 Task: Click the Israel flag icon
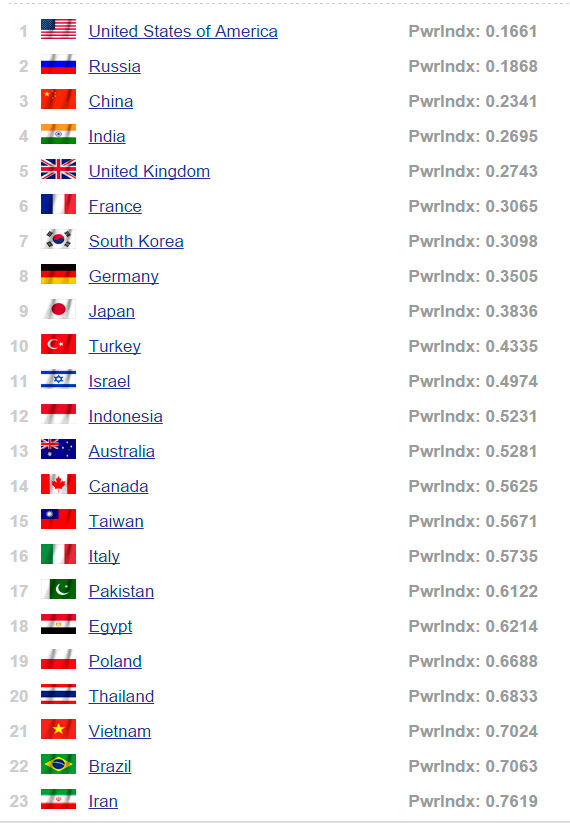[58, 379]
